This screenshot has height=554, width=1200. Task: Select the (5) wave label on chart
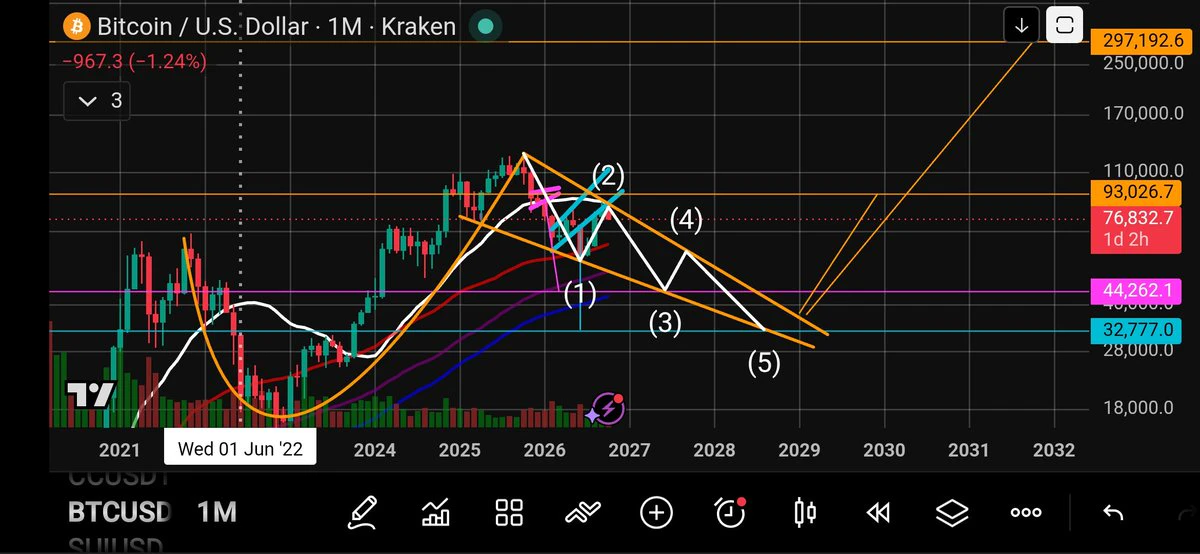tap(765, 362)
